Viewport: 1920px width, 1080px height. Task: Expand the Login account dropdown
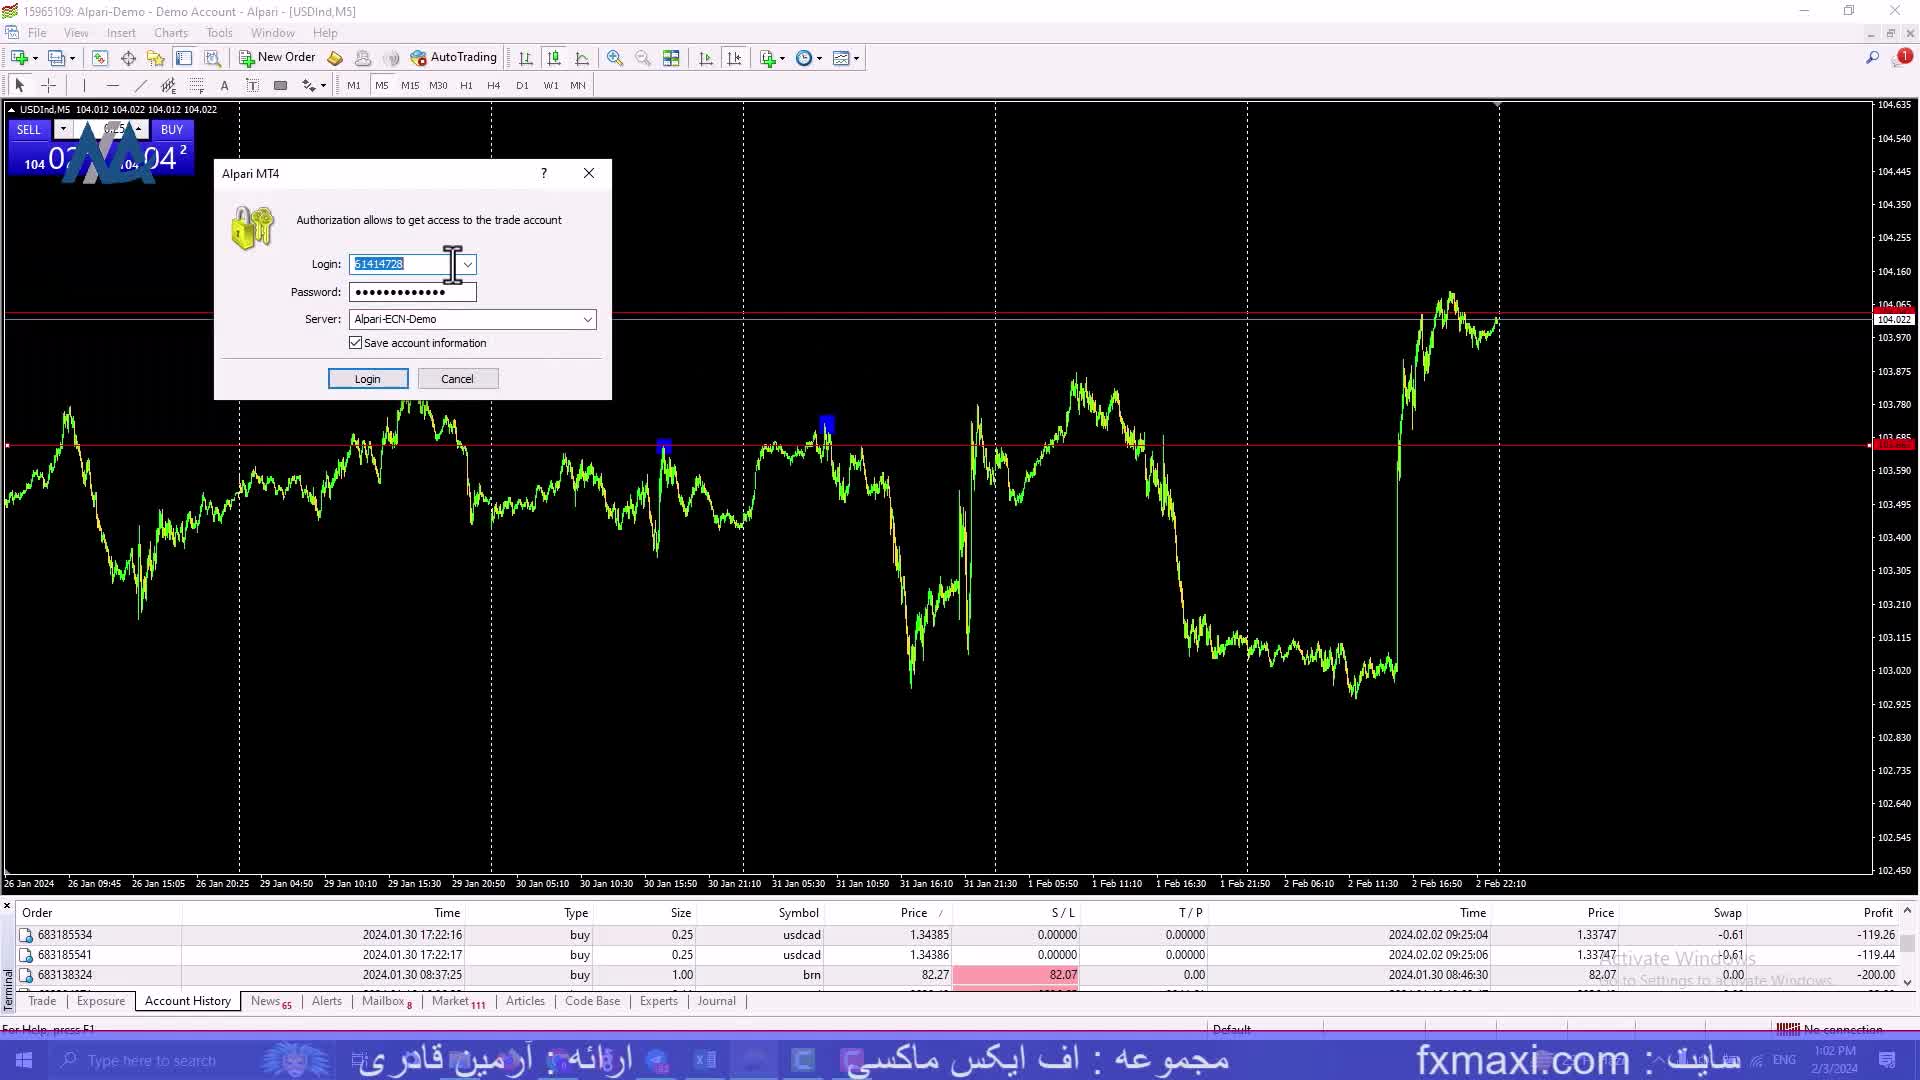pyautogui.click(x=468, y=264)
